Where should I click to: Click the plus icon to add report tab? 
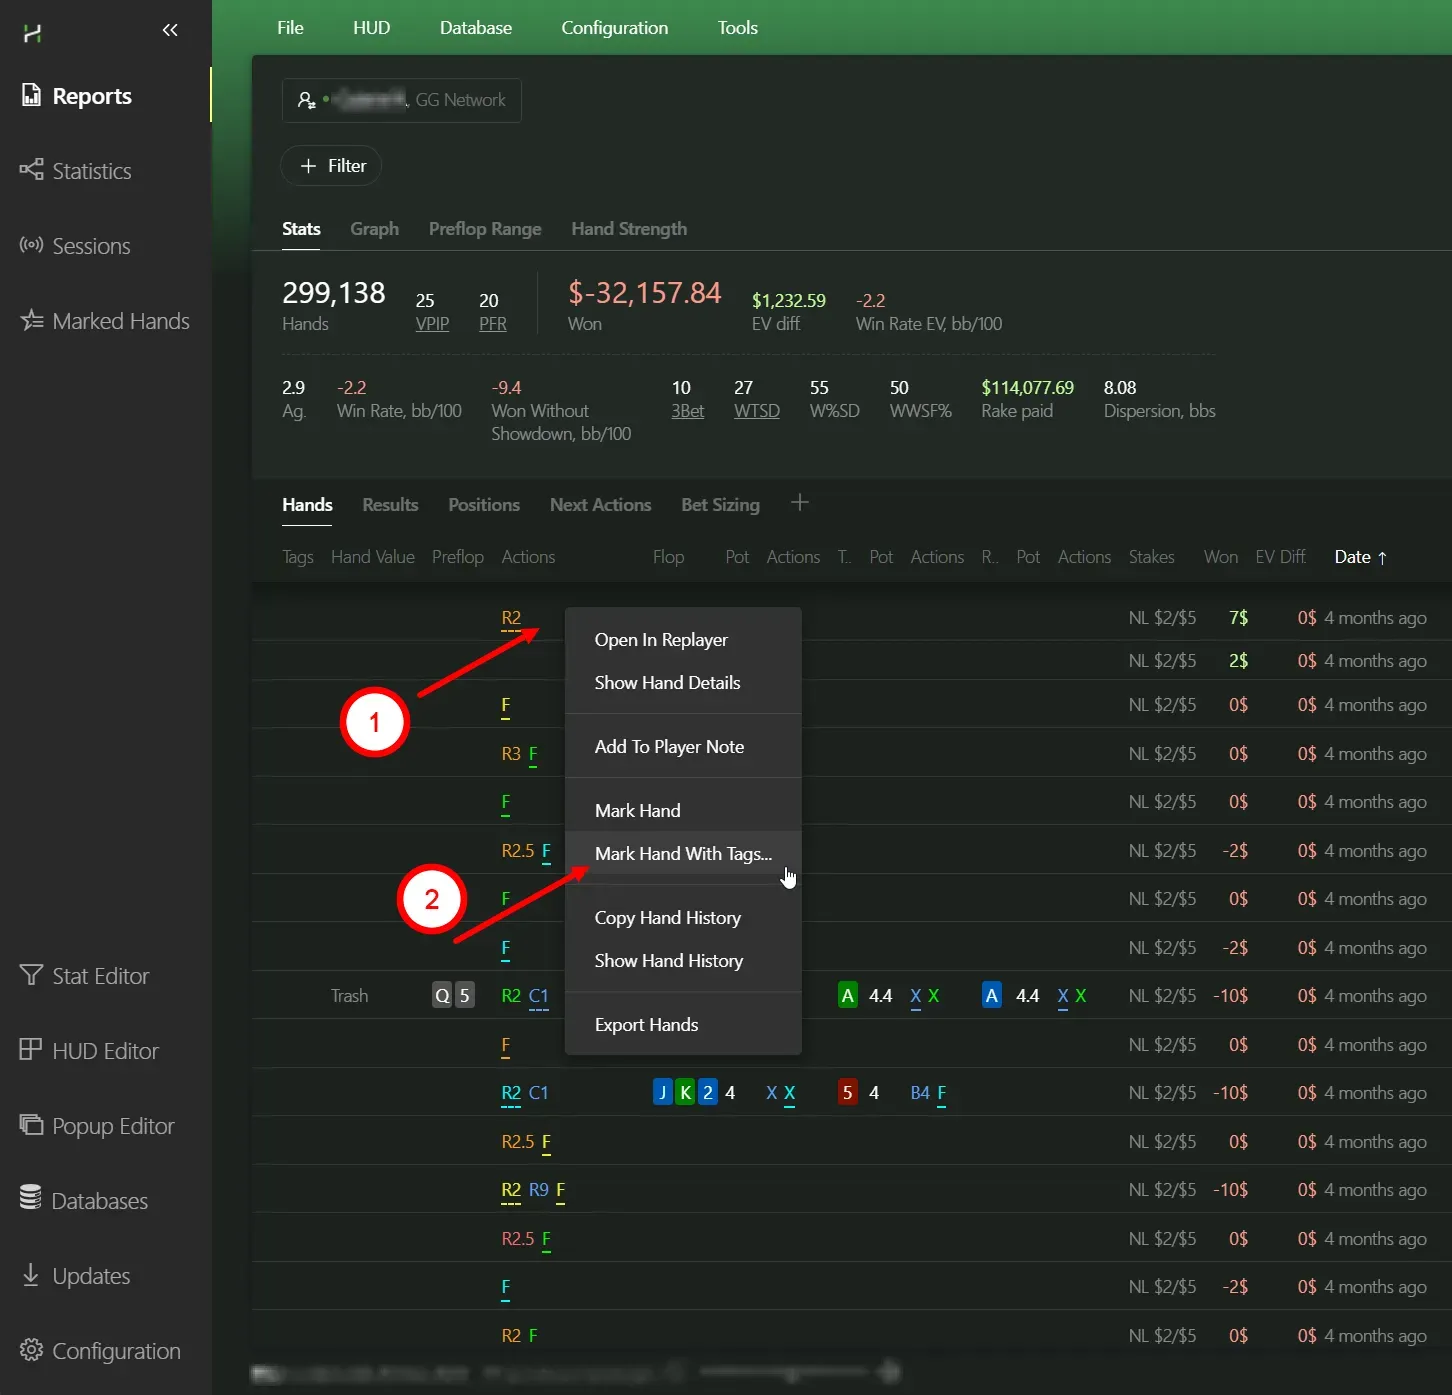pos(799,503)
